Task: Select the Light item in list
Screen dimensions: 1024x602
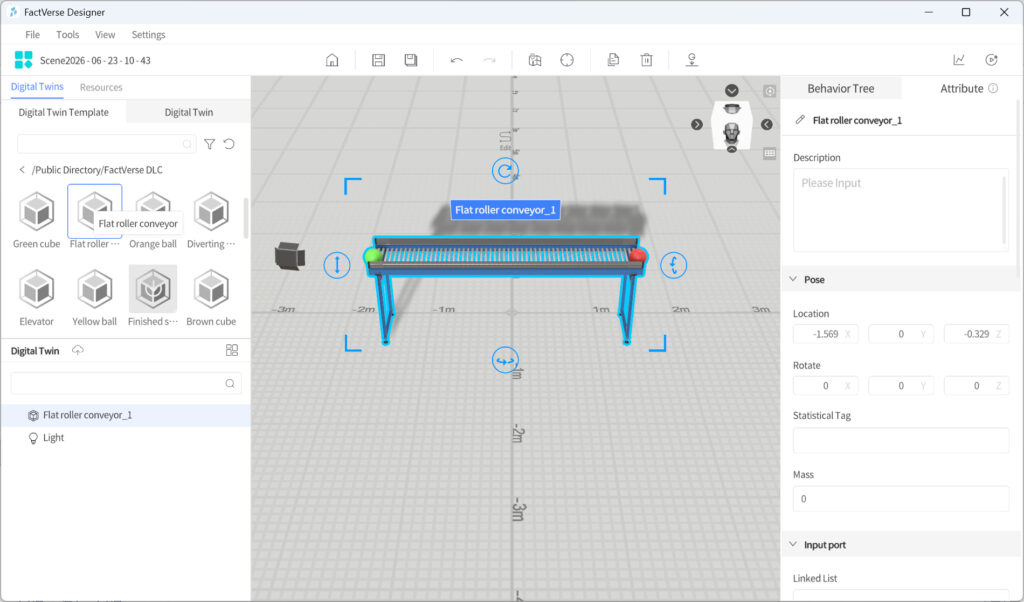Action: (x=125, y=438)
